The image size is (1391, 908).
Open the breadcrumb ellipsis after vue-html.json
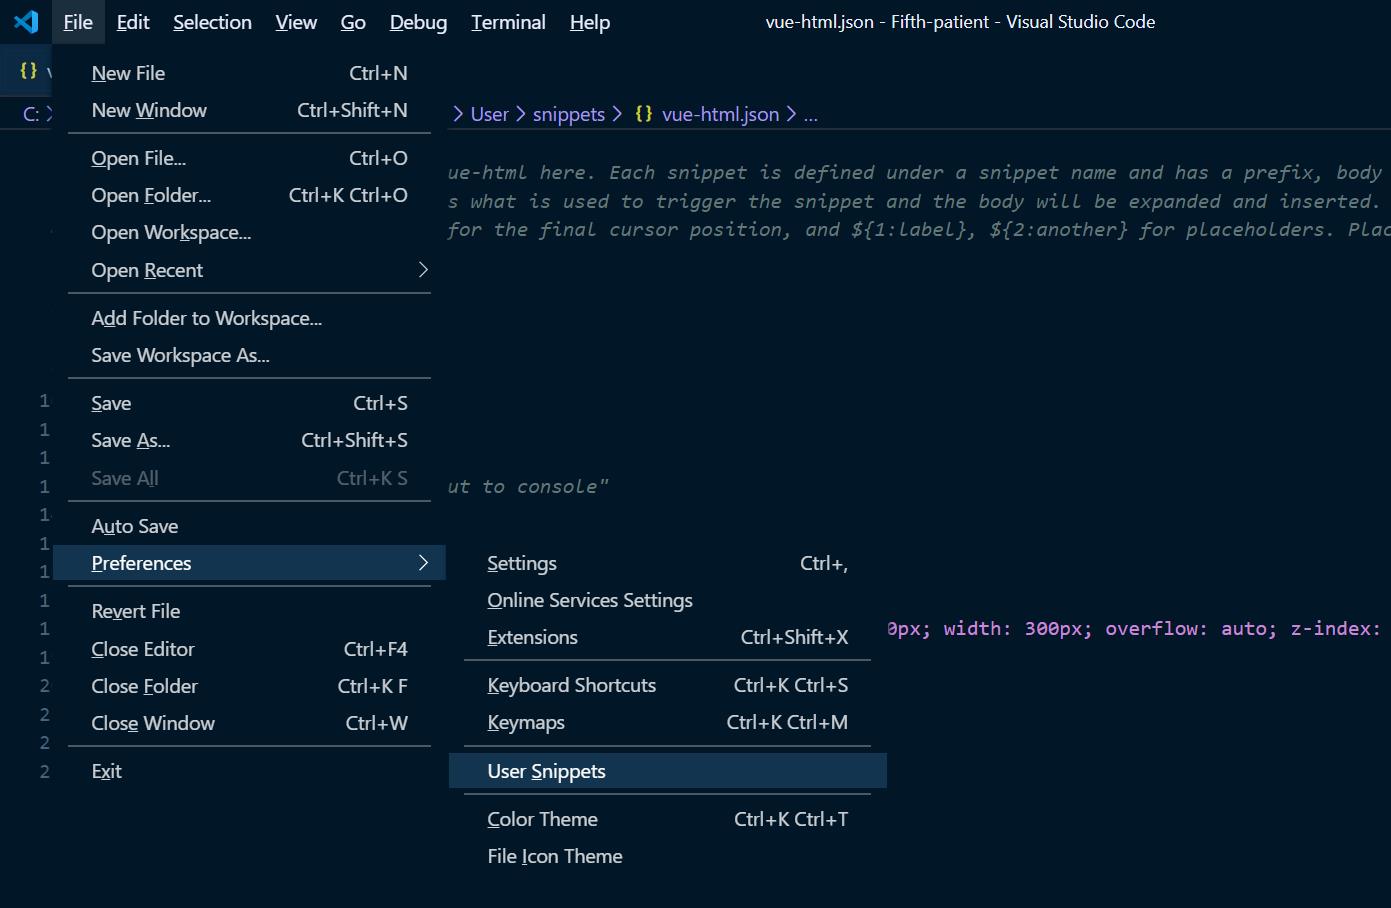click(811, 115)
